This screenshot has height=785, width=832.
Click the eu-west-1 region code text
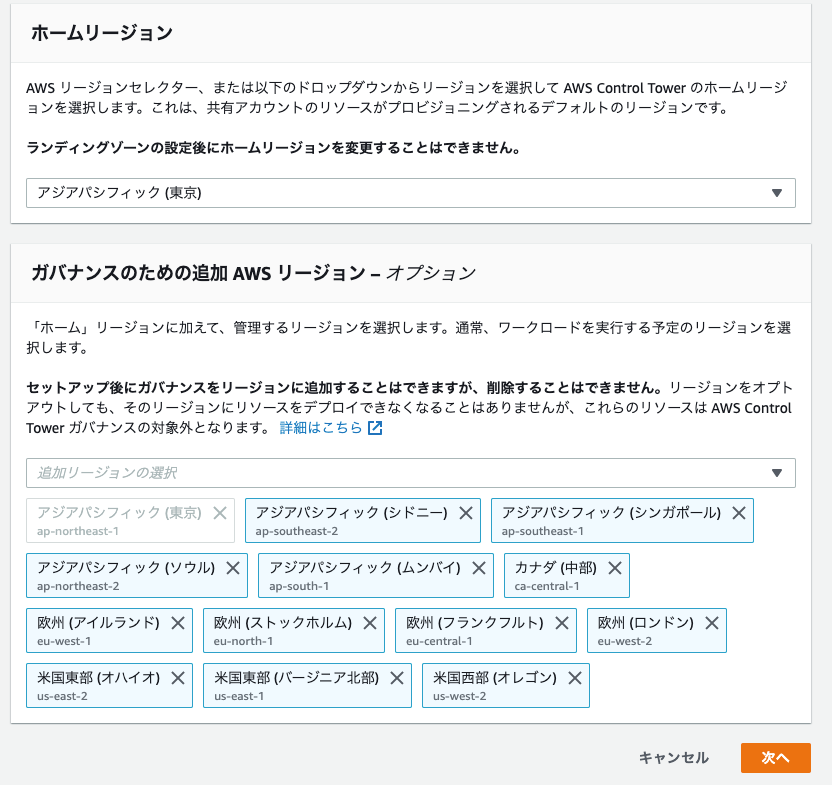(x=64, y=641)
